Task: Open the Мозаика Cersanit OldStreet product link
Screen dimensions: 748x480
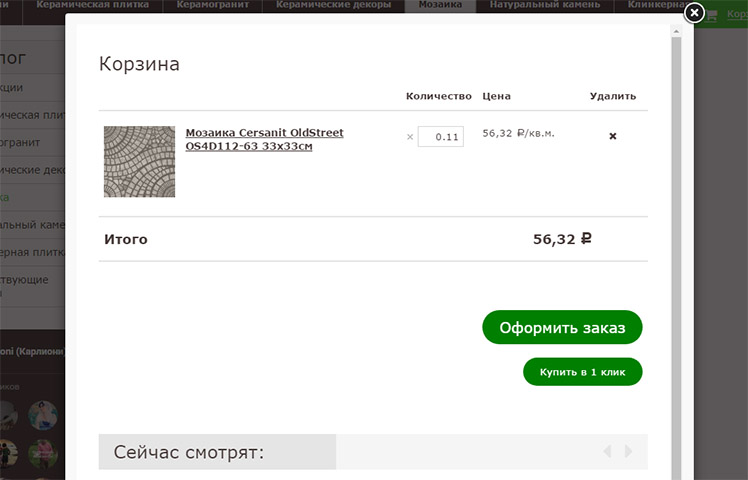Action: 264,139
